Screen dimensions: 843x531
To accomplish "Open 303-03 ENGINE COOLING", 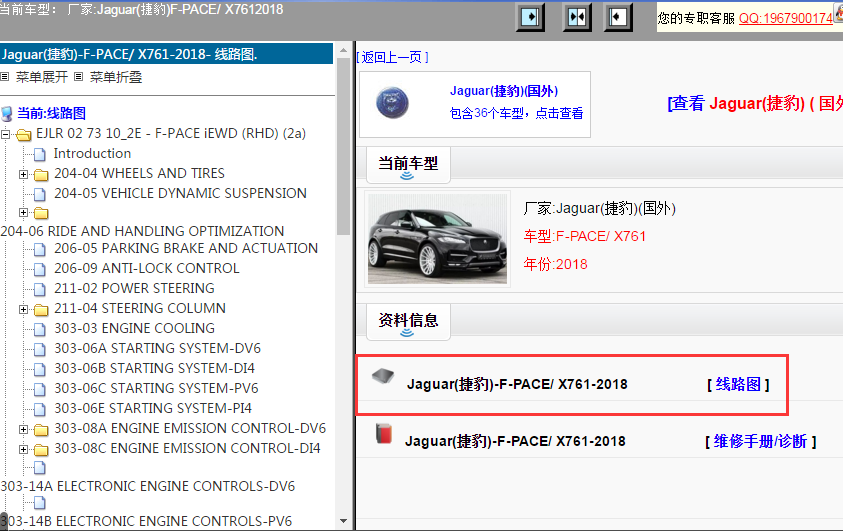I will pyautogui.click(x=134, y=328).
